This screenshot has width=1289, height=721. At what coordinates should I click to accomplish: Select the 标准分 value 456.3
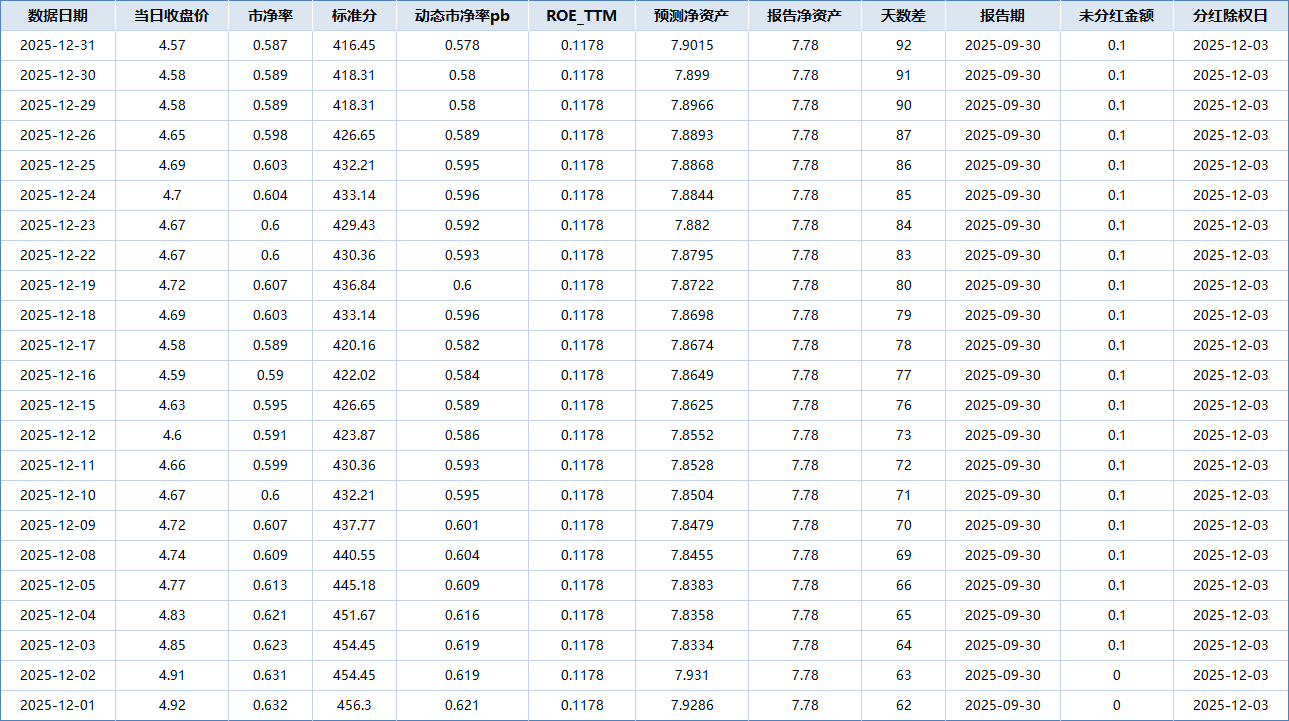tap(354, 705)
